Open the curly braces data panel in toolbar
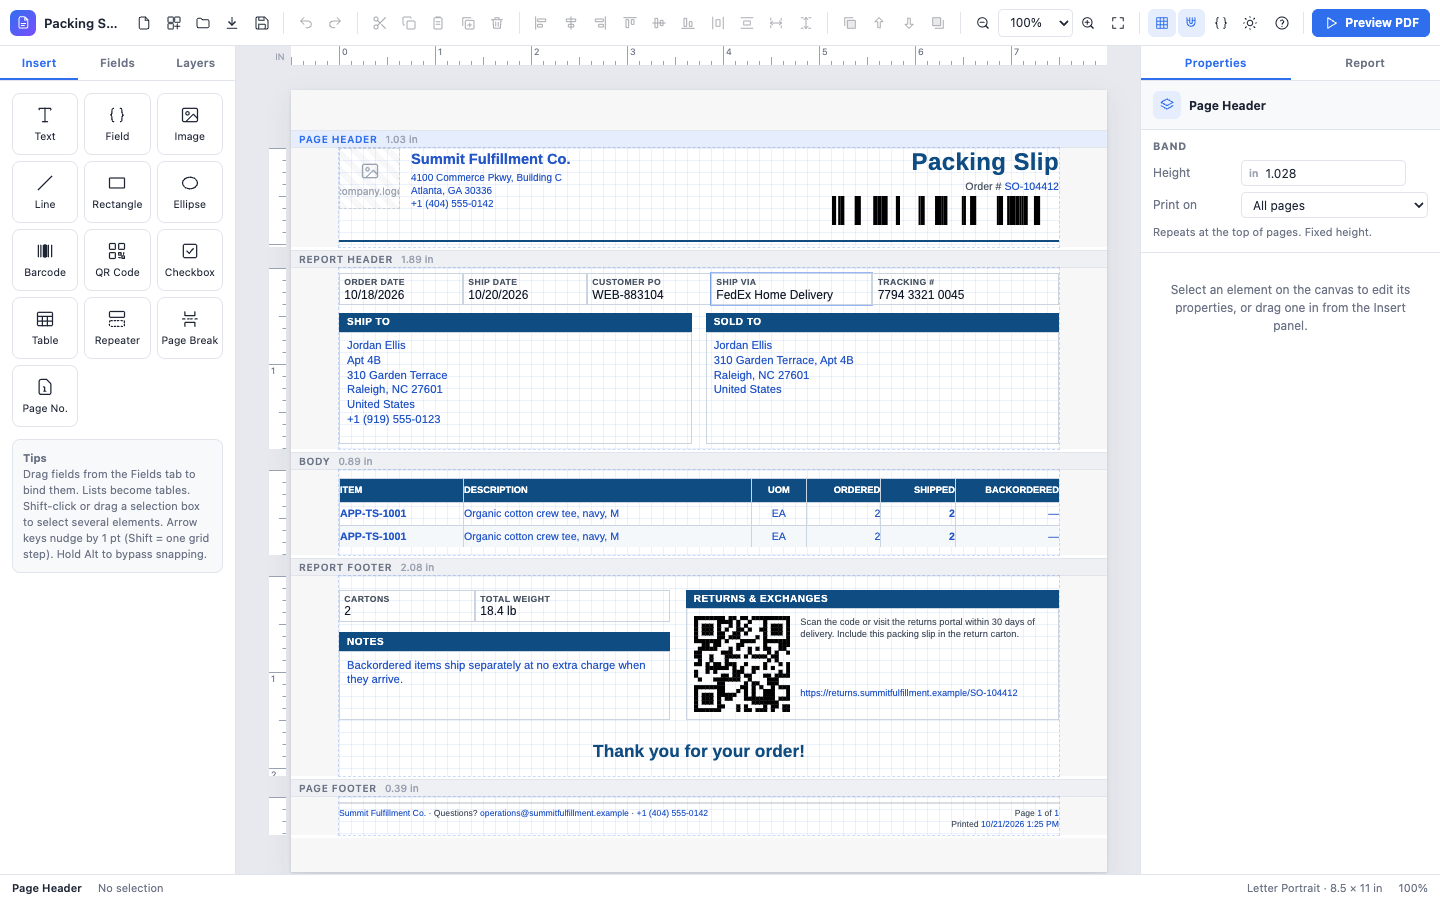Image resolution: width=1440 pixels, height=900 pixels. point(1221,23)
